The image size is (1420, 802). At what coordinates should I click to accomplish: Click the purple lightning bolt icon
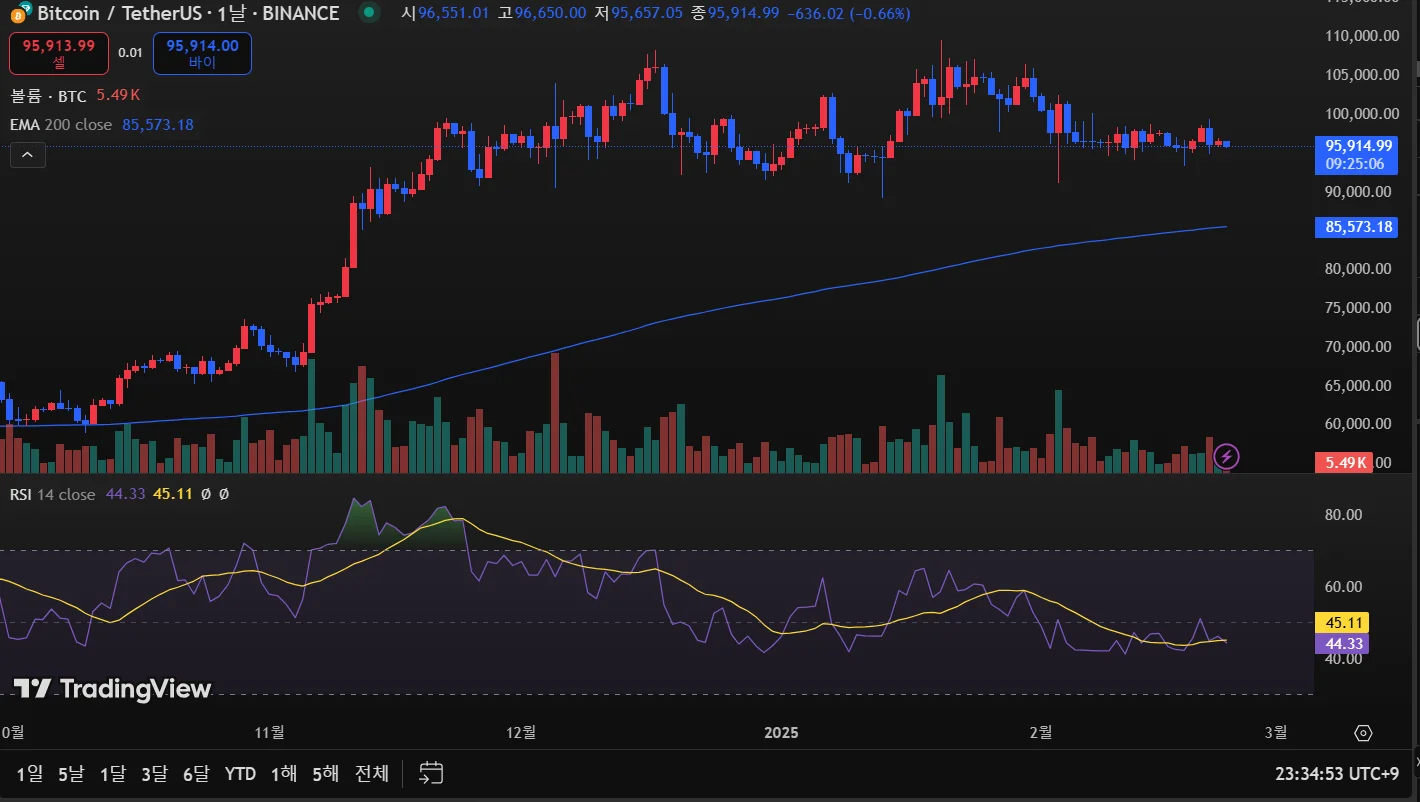click(1226, 458)
